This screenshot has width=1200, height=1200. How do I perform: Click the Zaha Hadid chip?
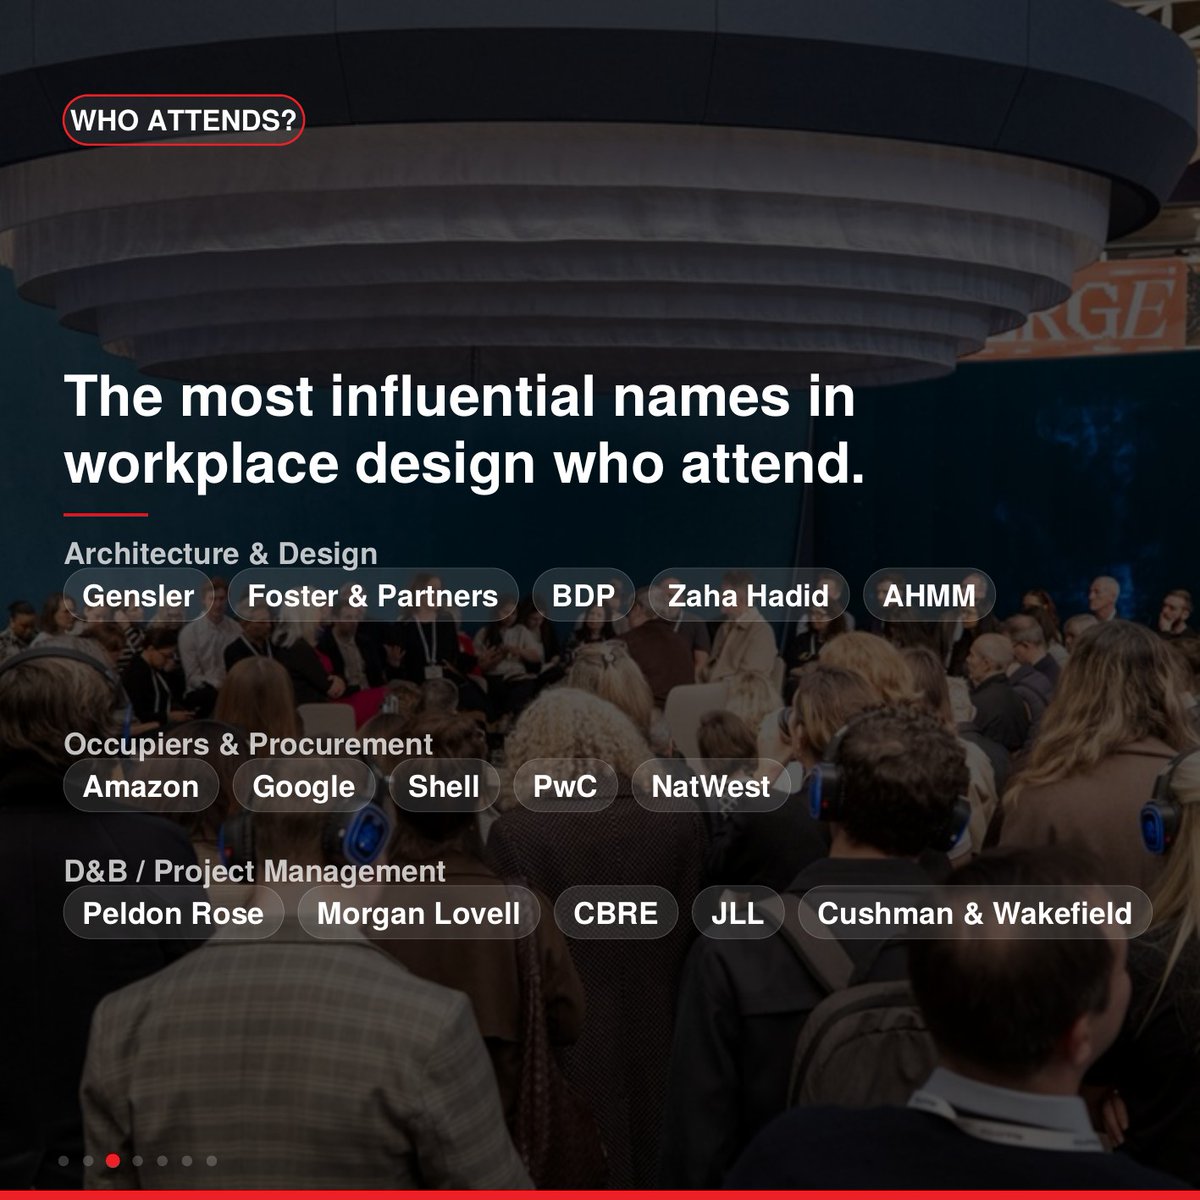[x=749, y=595]
